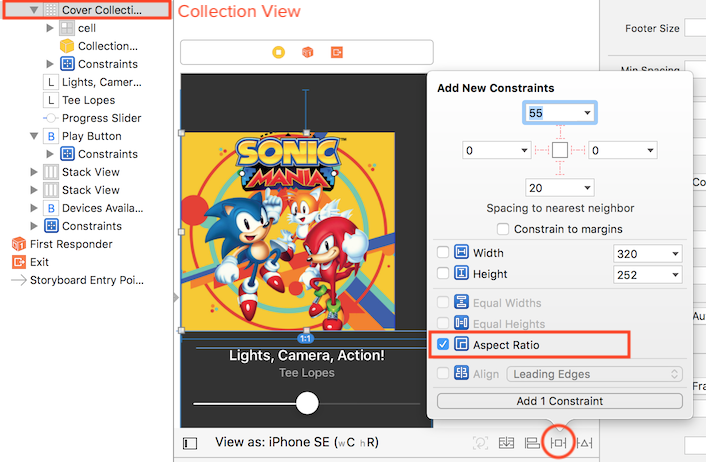Select the Exit icon in outline

[x=19, y=262]
